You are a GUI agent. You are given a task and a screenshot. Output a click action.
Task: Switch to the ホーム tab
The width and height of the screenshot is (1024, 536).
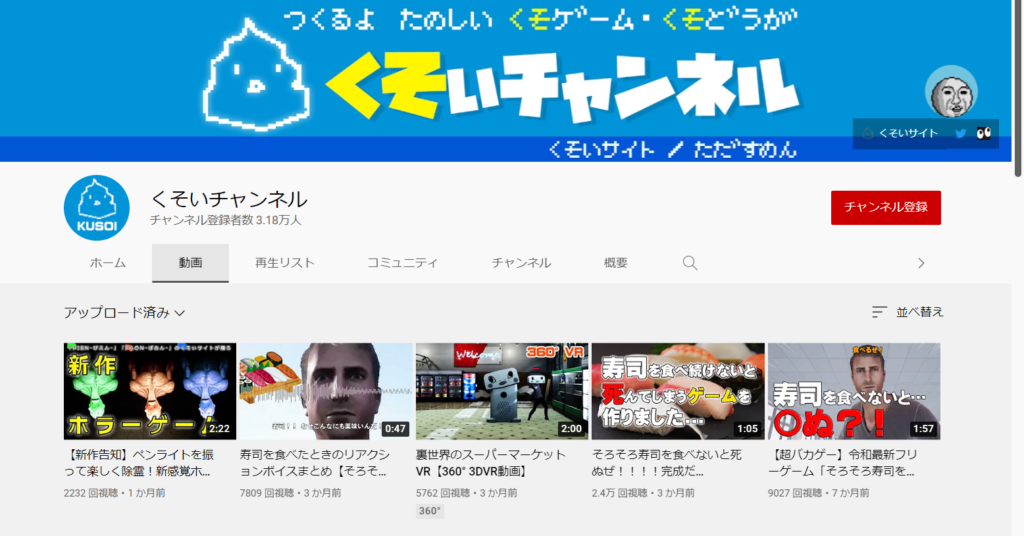coord(108,263)
